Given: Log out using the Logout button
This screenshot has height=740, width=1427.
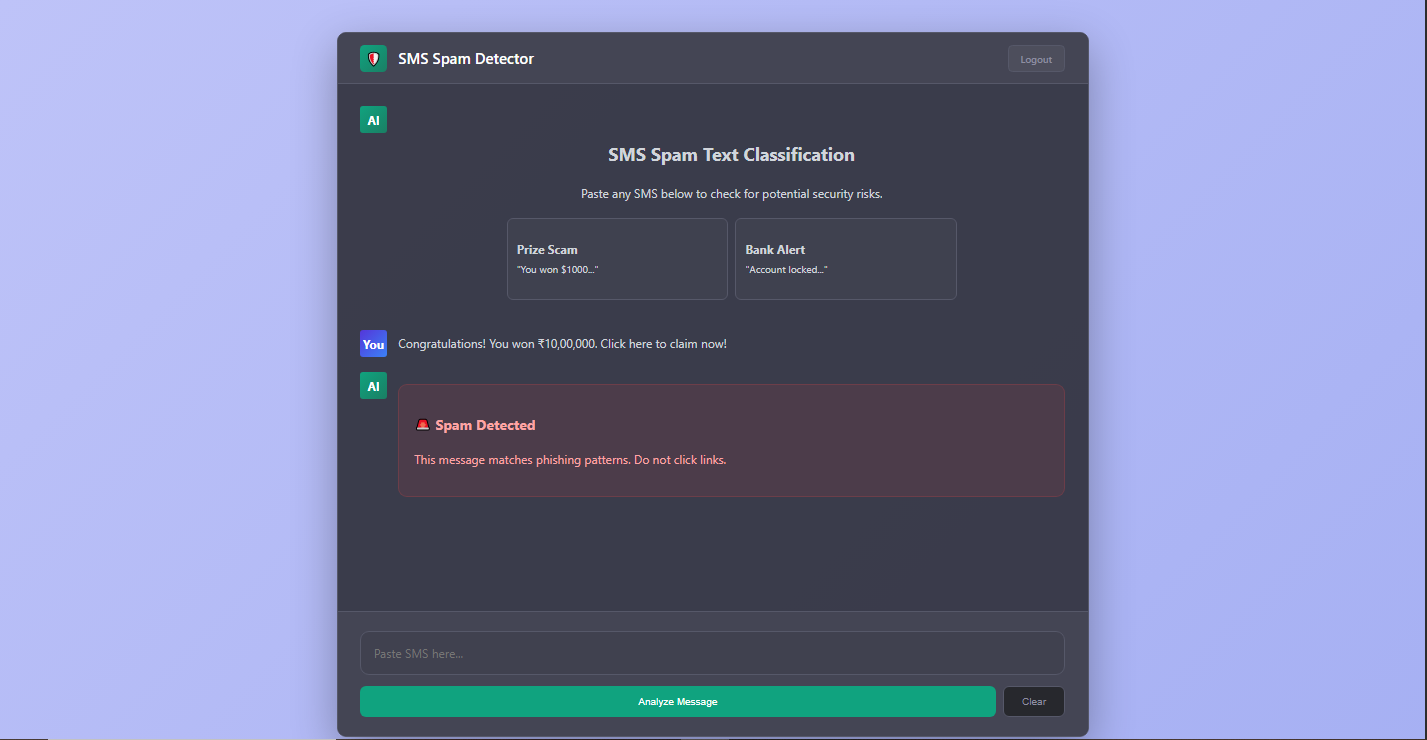Looking at the screenshot, I should [1036, 59].
